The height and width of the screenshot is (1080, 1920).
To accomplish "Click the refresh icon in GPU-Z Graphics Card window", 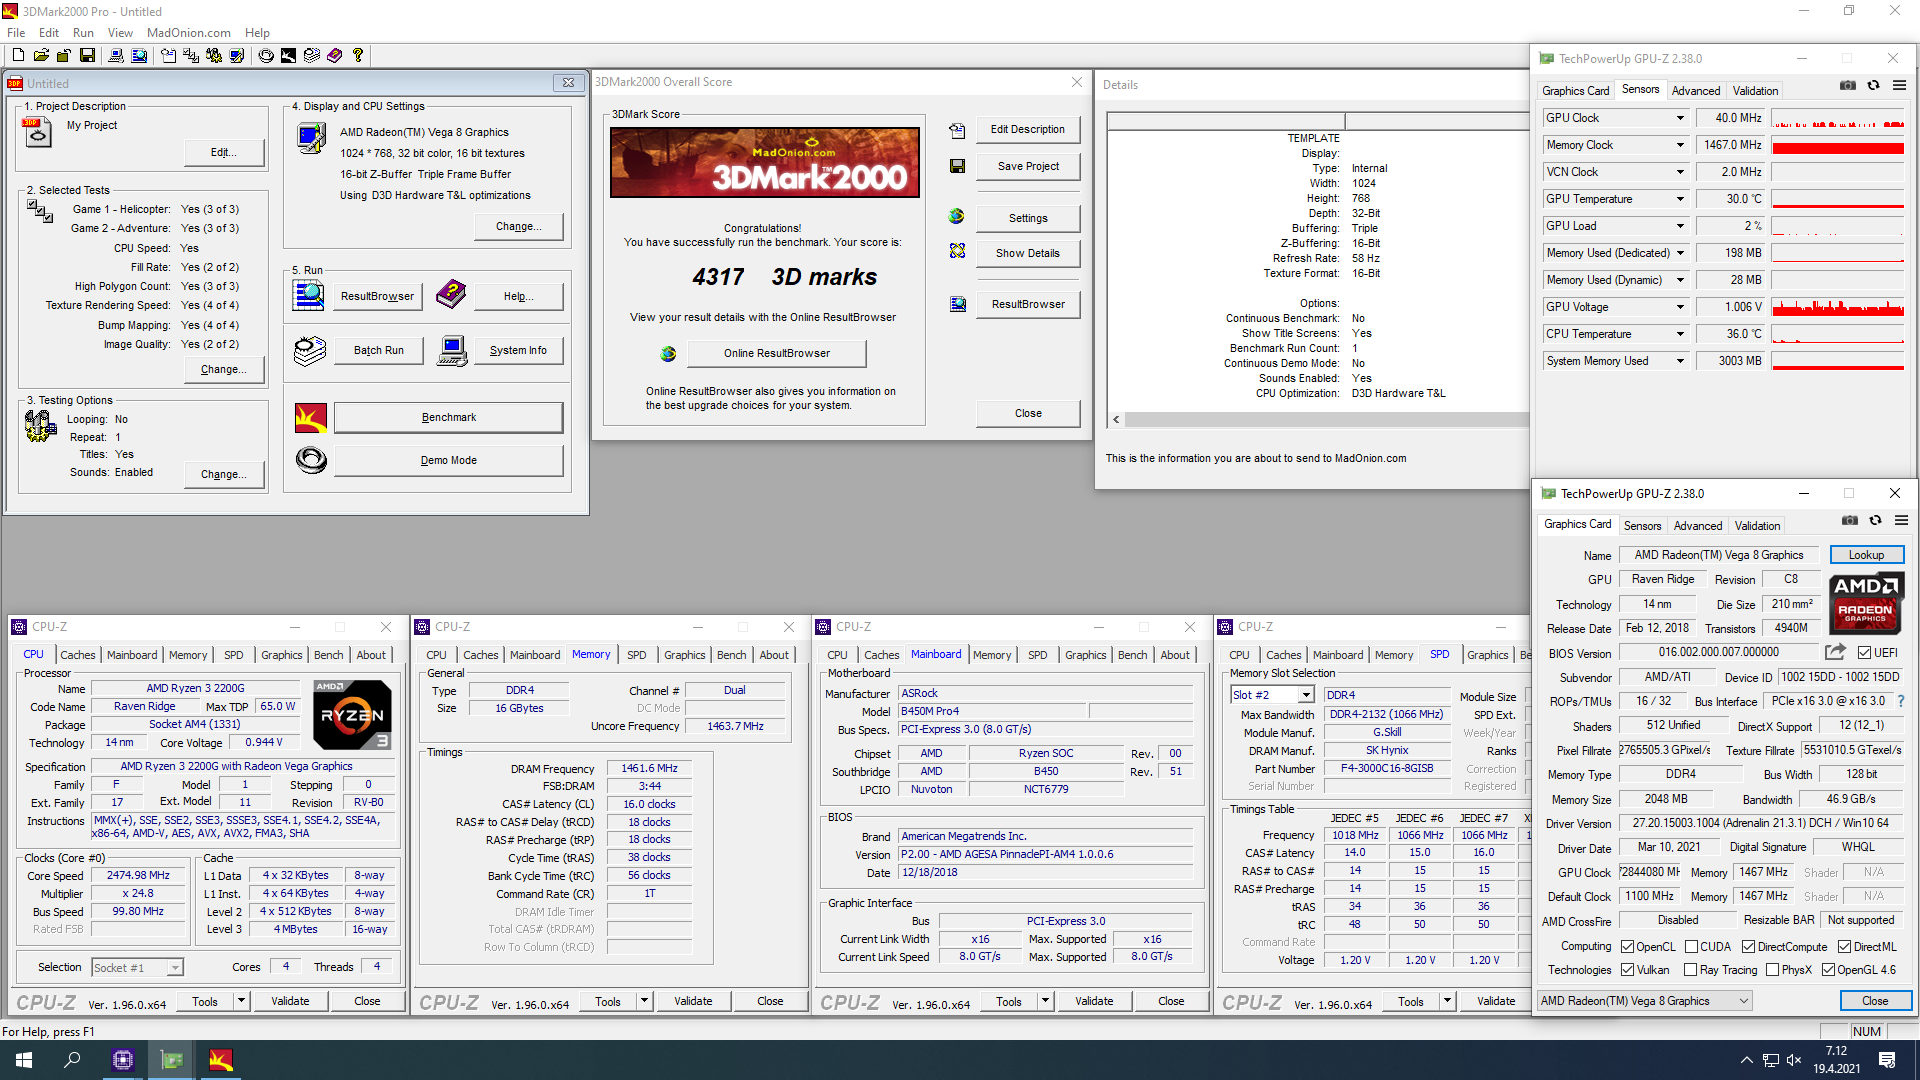I will pyautogui.click(x=1876, y=521).
